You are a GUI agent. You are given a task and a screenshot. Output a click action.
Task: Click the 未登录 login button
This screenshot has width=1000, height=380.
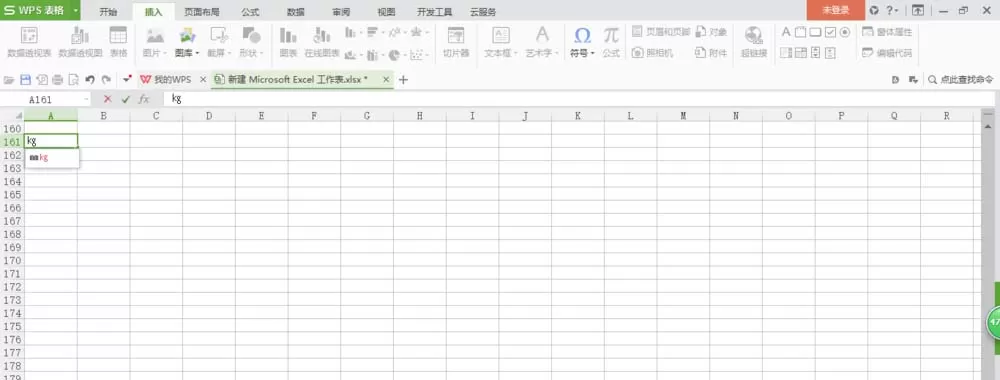(x=835, y=10)
